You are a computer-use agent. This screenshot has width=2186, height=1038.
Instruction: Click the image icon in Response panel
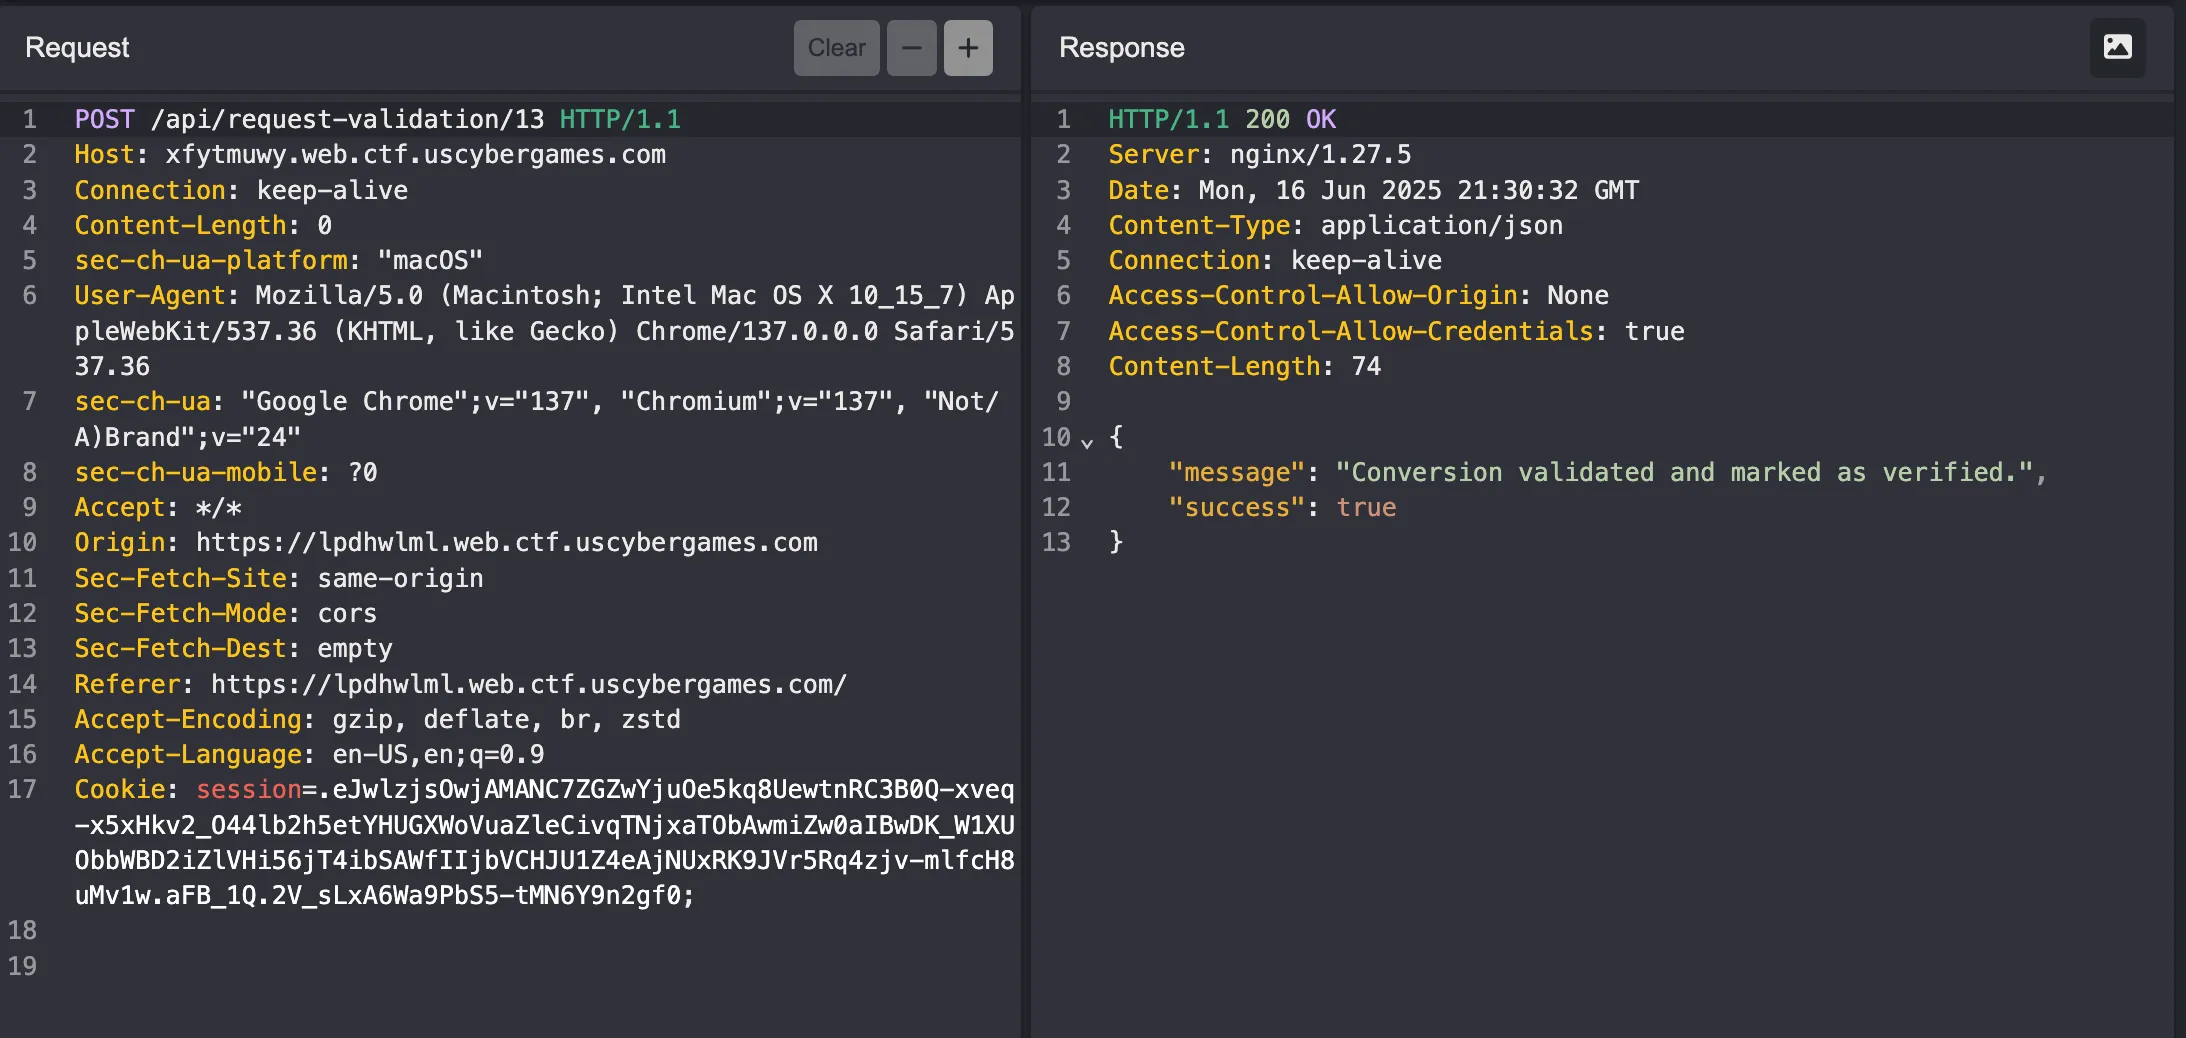click(x=2117, y=47)
